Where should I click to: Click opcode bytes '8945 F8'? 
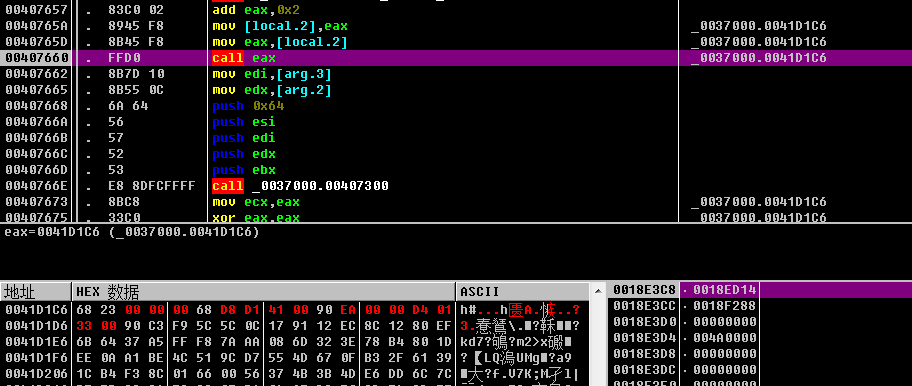click(x=136, y=26)
